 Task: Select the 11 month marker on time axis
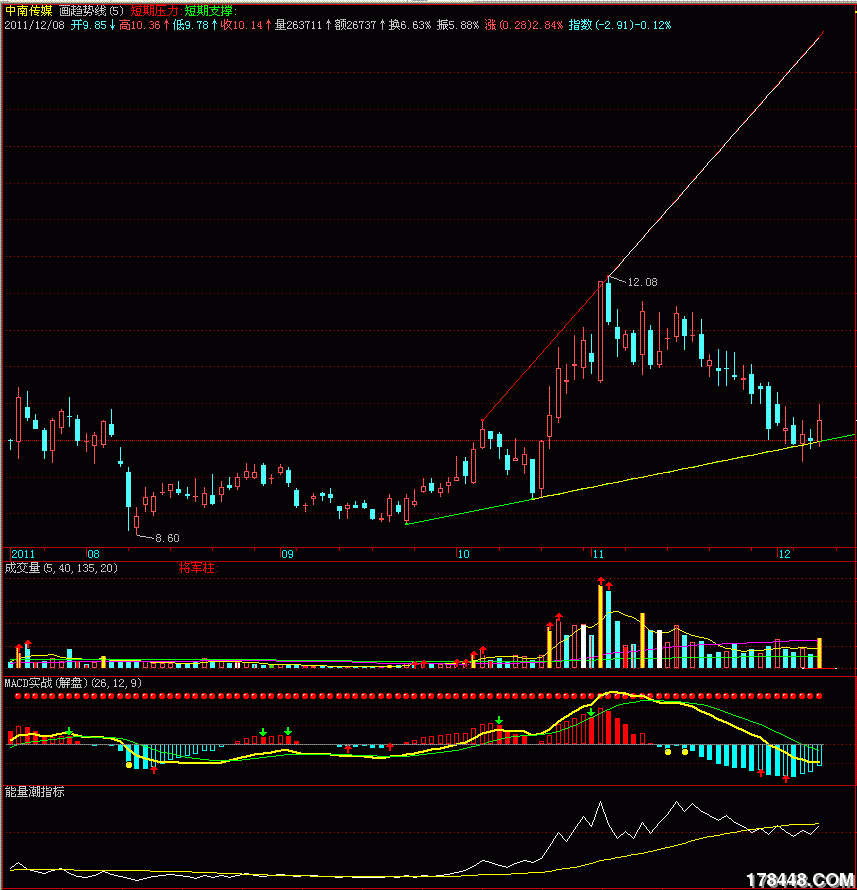pos(598,554)
